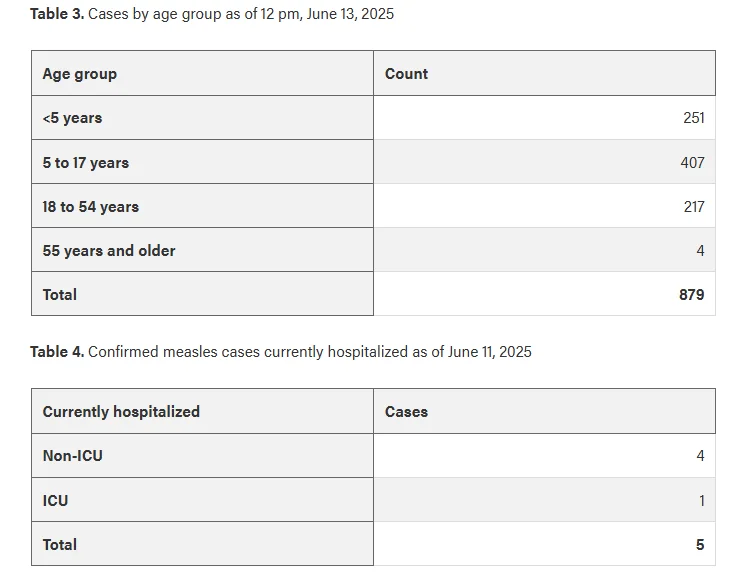Image resolution: width=736 pixels, height=573 pixels.
Task: Click the 251 count value
Action: (x=694, y=117)
